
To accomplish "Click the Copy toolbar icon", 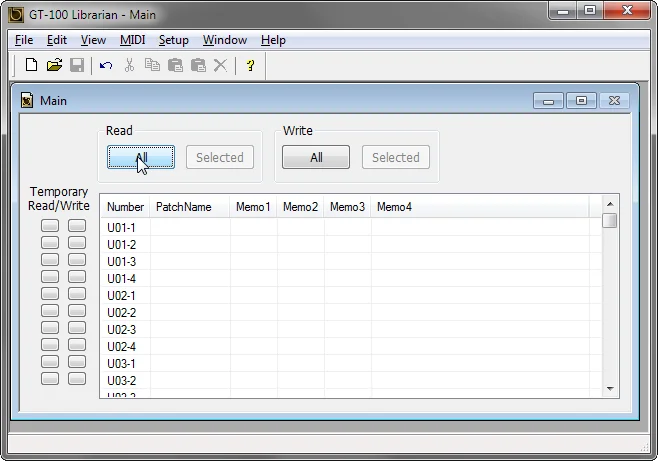I will pos(152,65).
